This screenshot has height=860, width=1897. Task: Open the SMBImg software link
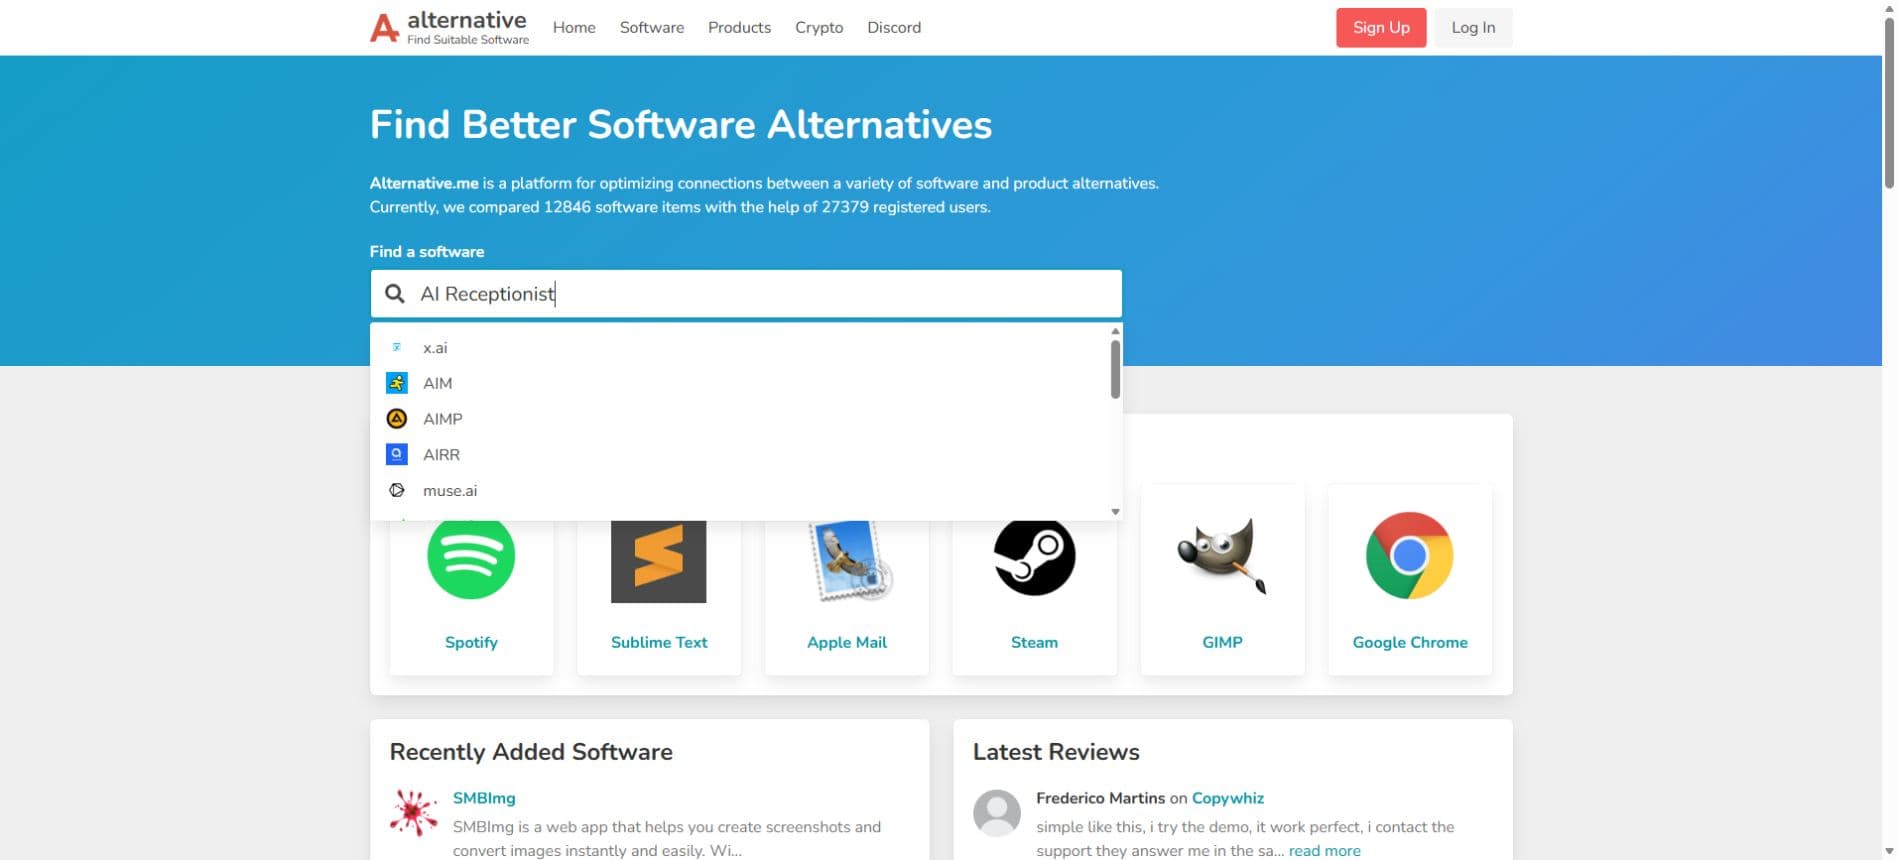point(484,798)
